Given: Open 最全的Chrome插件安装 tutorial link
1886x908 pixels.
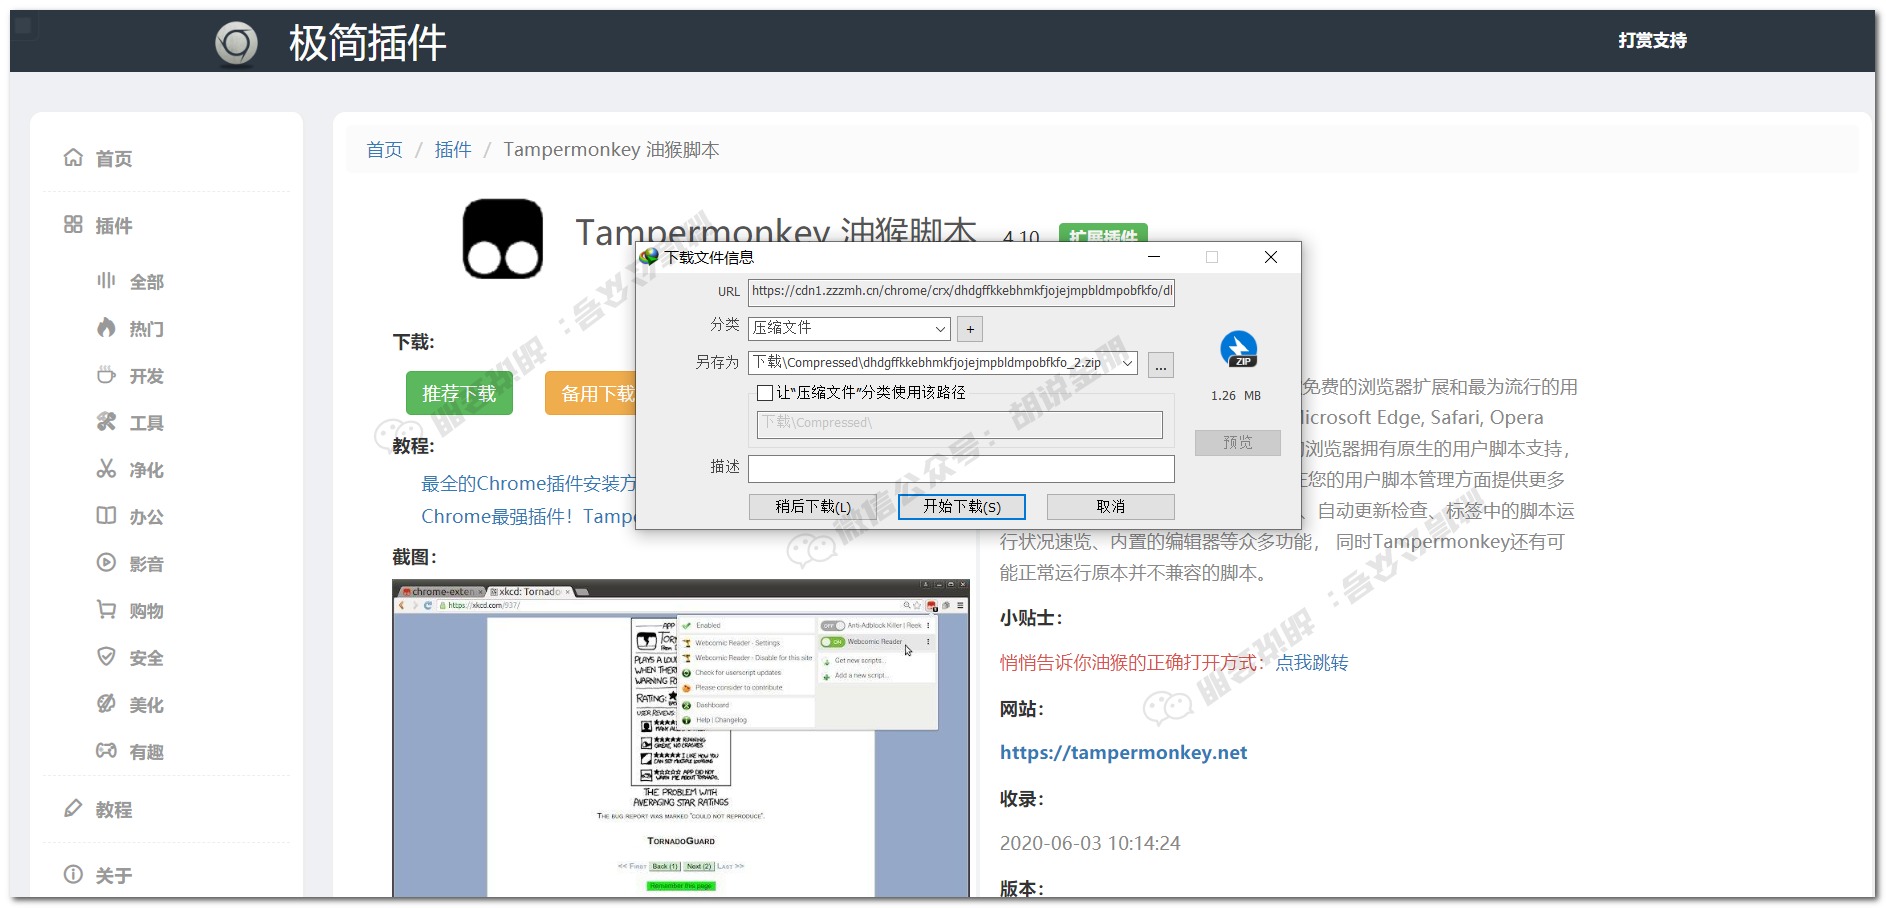Looking at the screenshot, I should coord(528,483).
